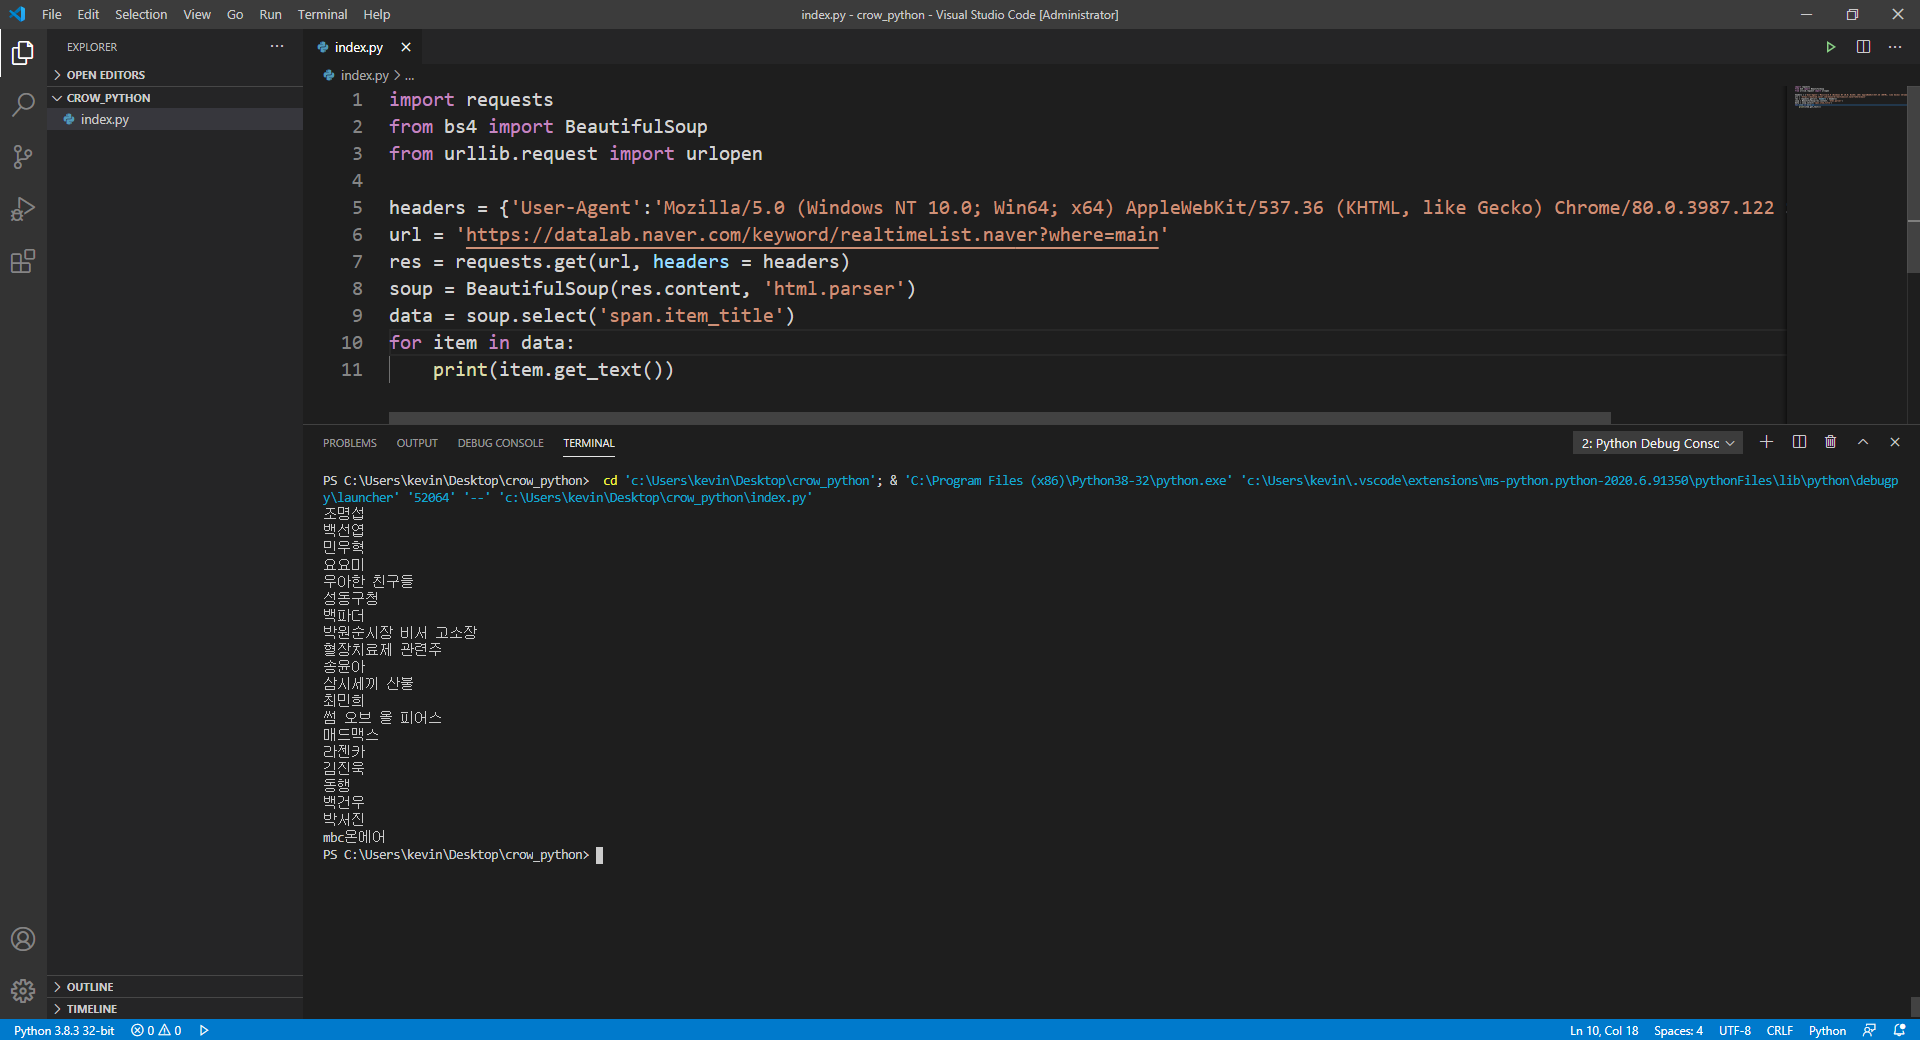Change line endings via CRLF

point(1780,1030)
